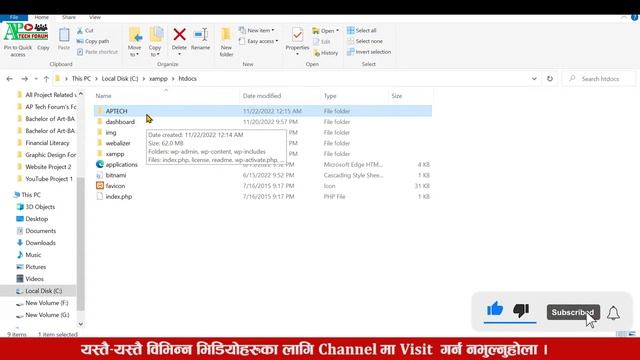Click Invert selection in the ribbon
The image size is (640, 360).
click(369, 52)
